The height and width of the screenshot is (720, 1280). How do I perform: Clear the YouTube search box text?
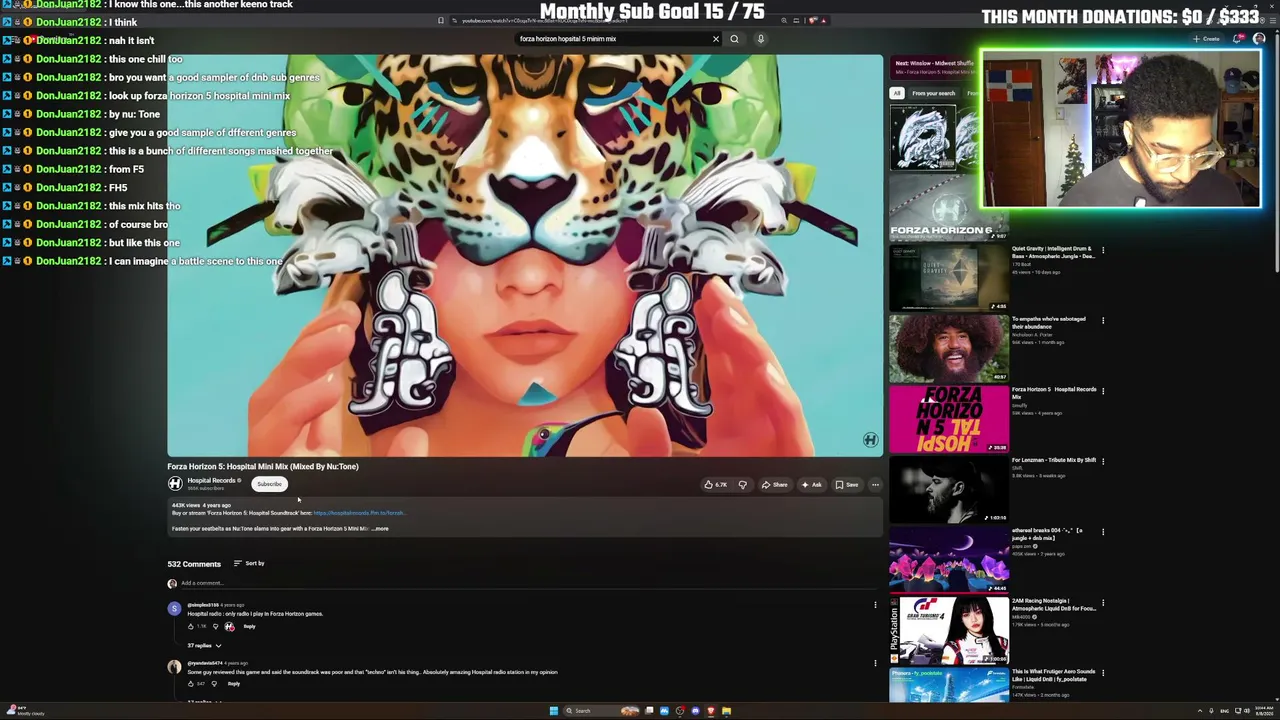click(716, 39)
